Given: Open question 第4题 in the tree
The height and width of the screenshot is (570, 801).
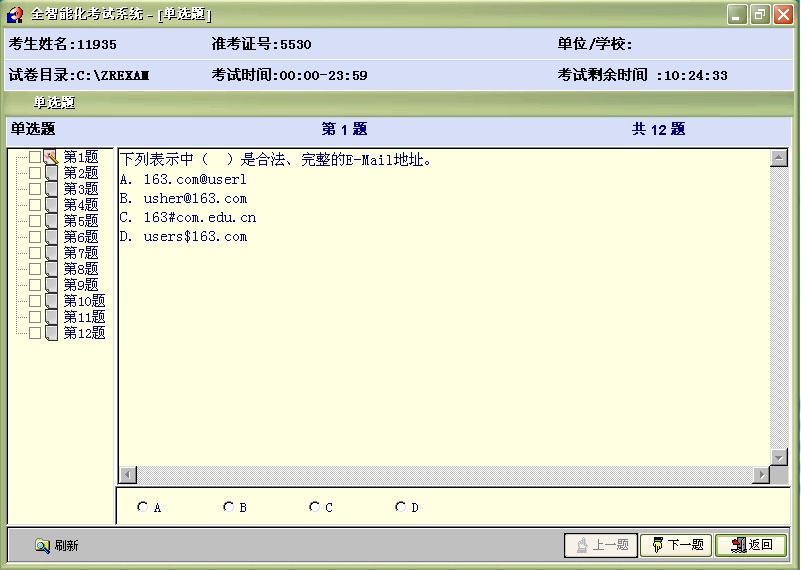Looking at the screenshot, I should pos(81,205).
